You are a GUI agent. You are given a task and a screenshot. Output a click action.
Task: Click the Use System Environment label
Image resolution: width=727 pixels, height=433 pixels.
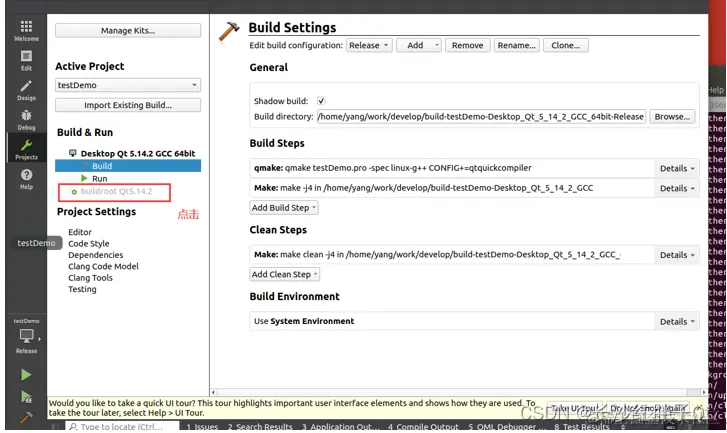pyautogui.click(x=304, y=321)
